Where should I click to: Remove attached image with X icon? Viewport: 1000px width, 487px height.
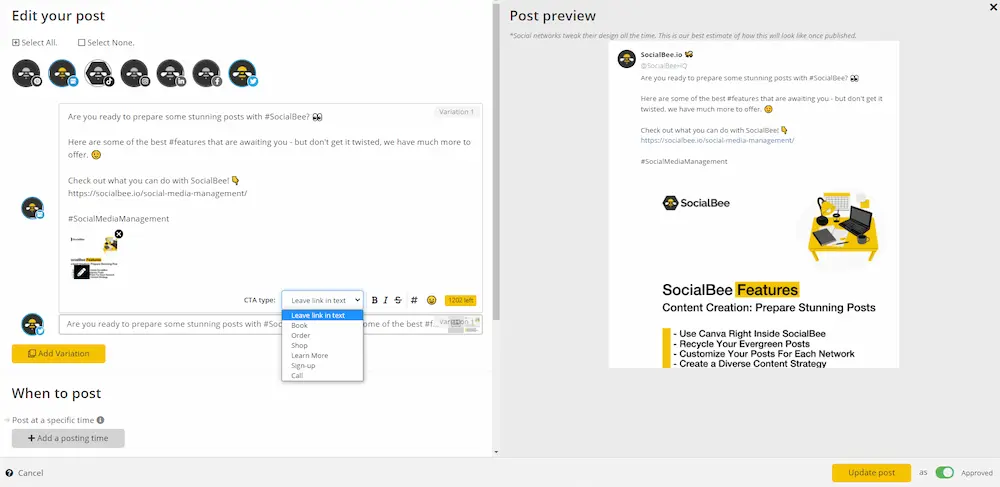click(x=119, y=234)
